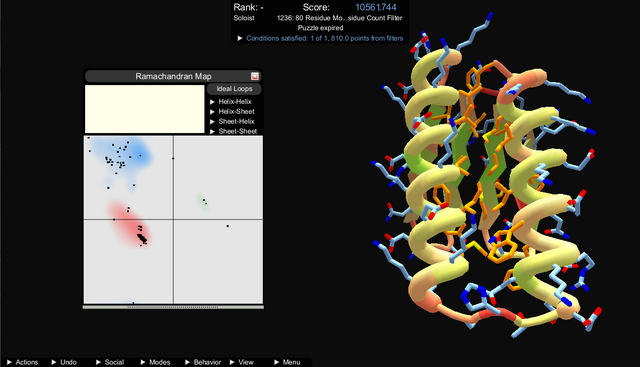The image size is (640, 367).
Task: Click the Ideal Loops button
Action: (234, 89)
